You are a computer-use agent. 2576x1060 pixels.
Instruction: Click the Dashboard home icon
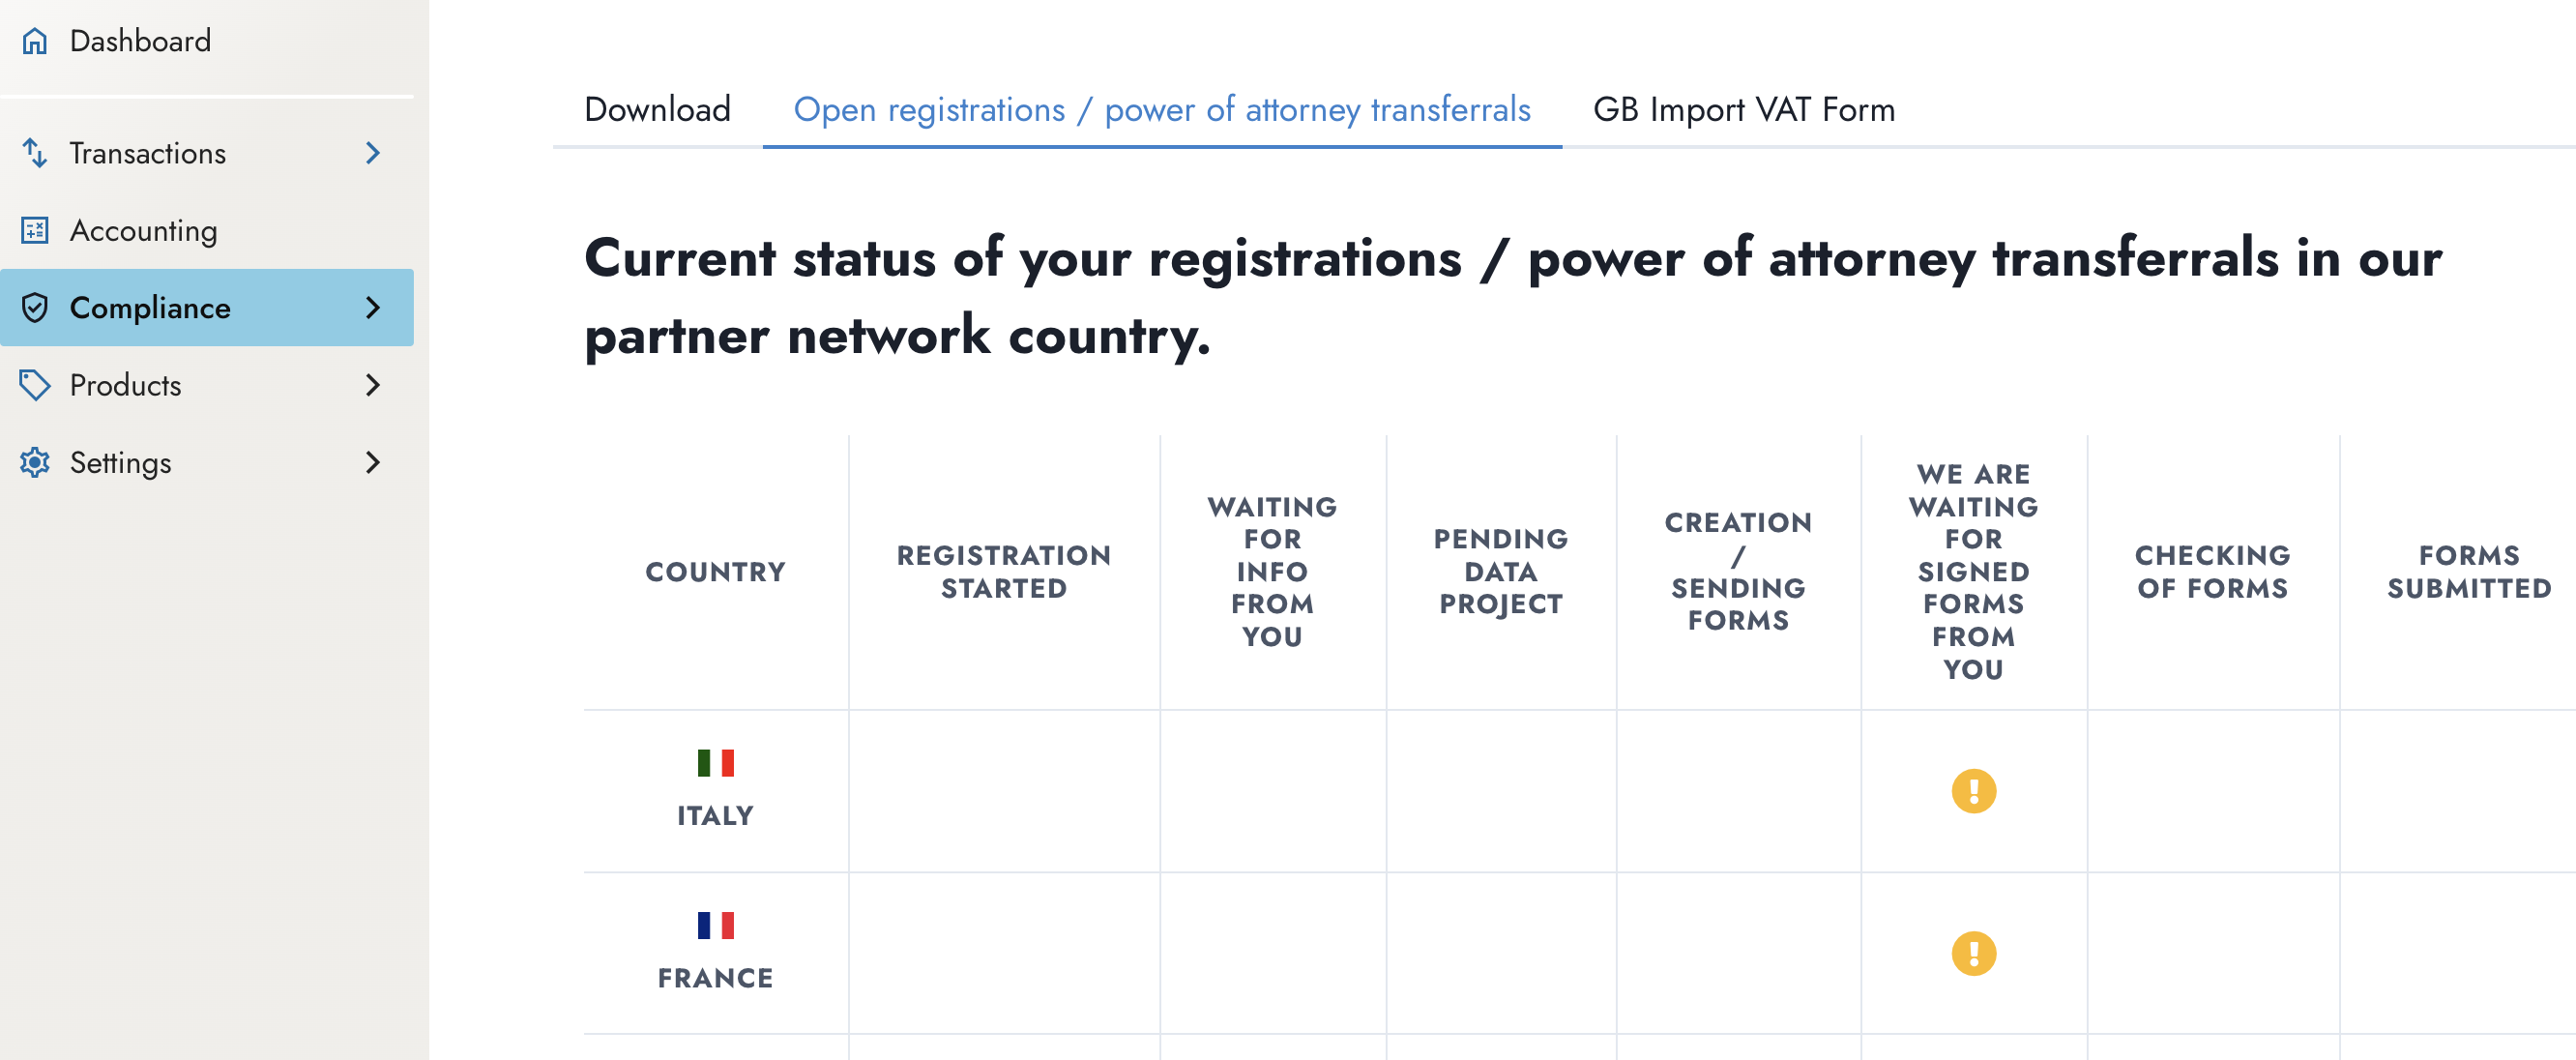(35, 41)
